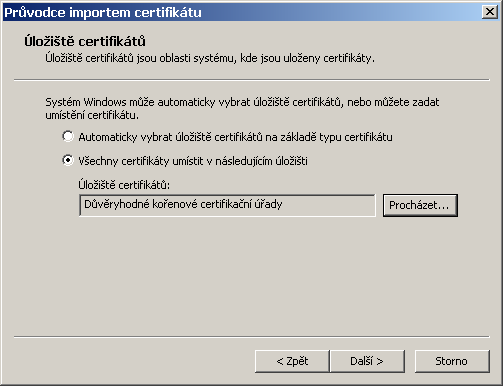This screenshot has height=386, width=503.
Task: Click the horizontal separator above the navigation buttons
Action: [x=252, y=337]
